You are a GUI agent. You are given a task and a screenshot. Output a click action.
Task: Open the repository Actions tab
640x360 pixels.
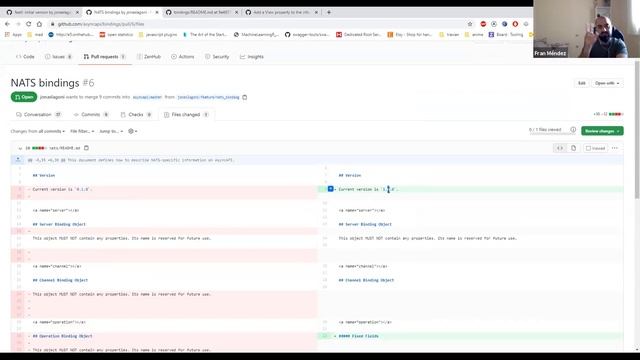(x=183, y=57)
